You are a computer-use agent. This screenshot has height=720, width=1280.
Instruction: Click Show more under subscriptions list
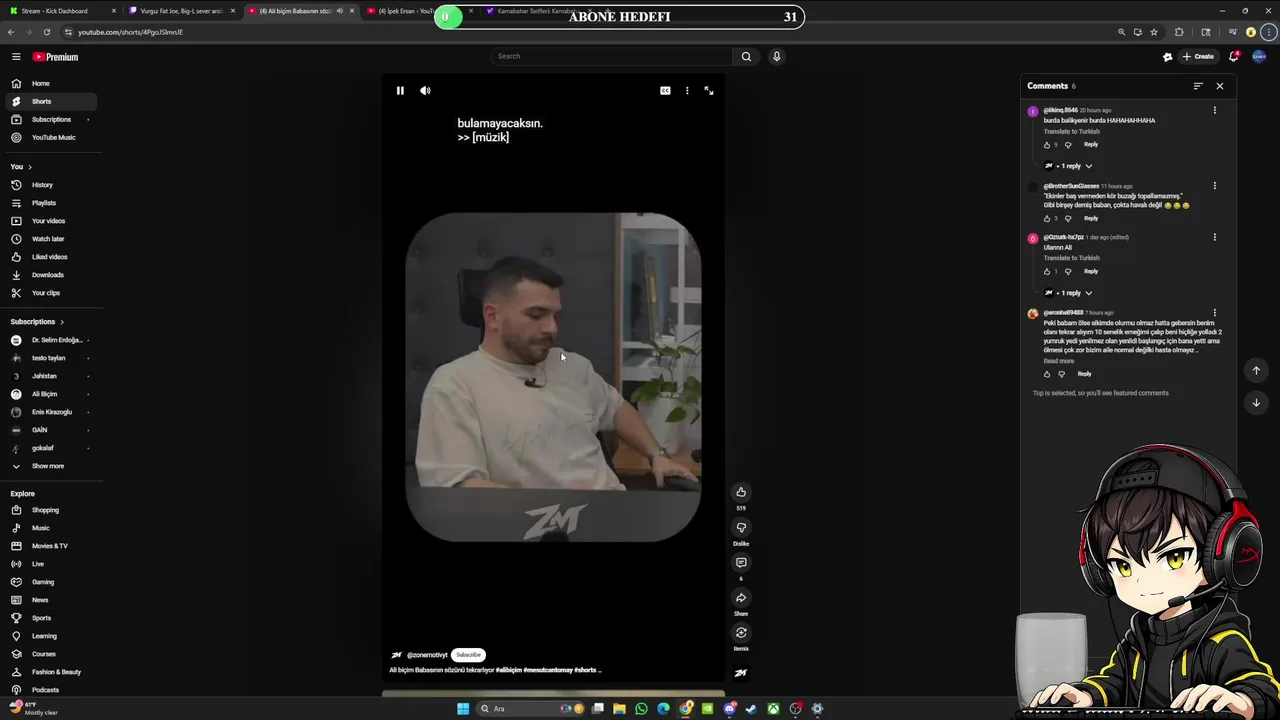[50, 466]
